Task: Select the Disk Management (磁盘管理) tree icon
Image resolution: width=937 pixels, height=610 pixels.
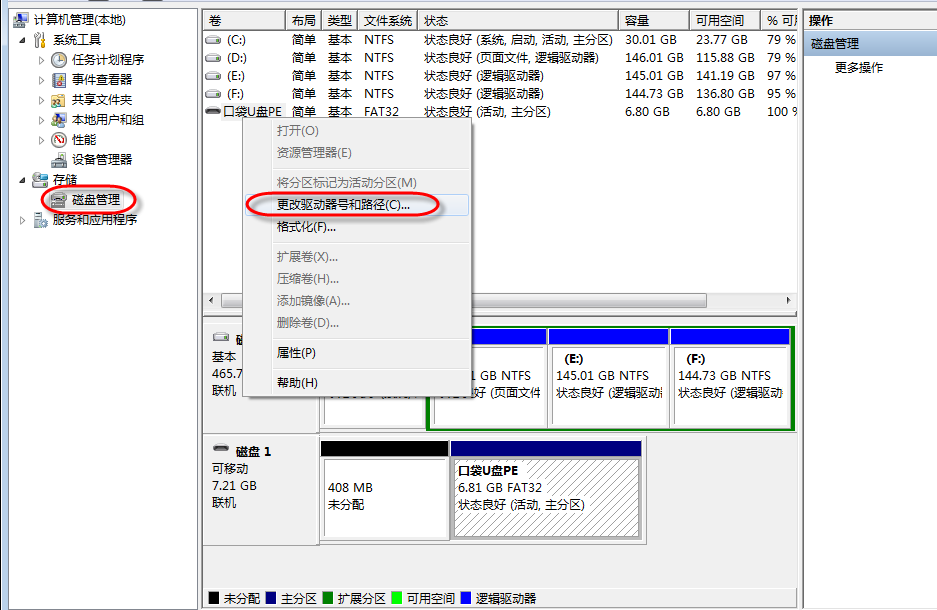Action: point(59,200)
